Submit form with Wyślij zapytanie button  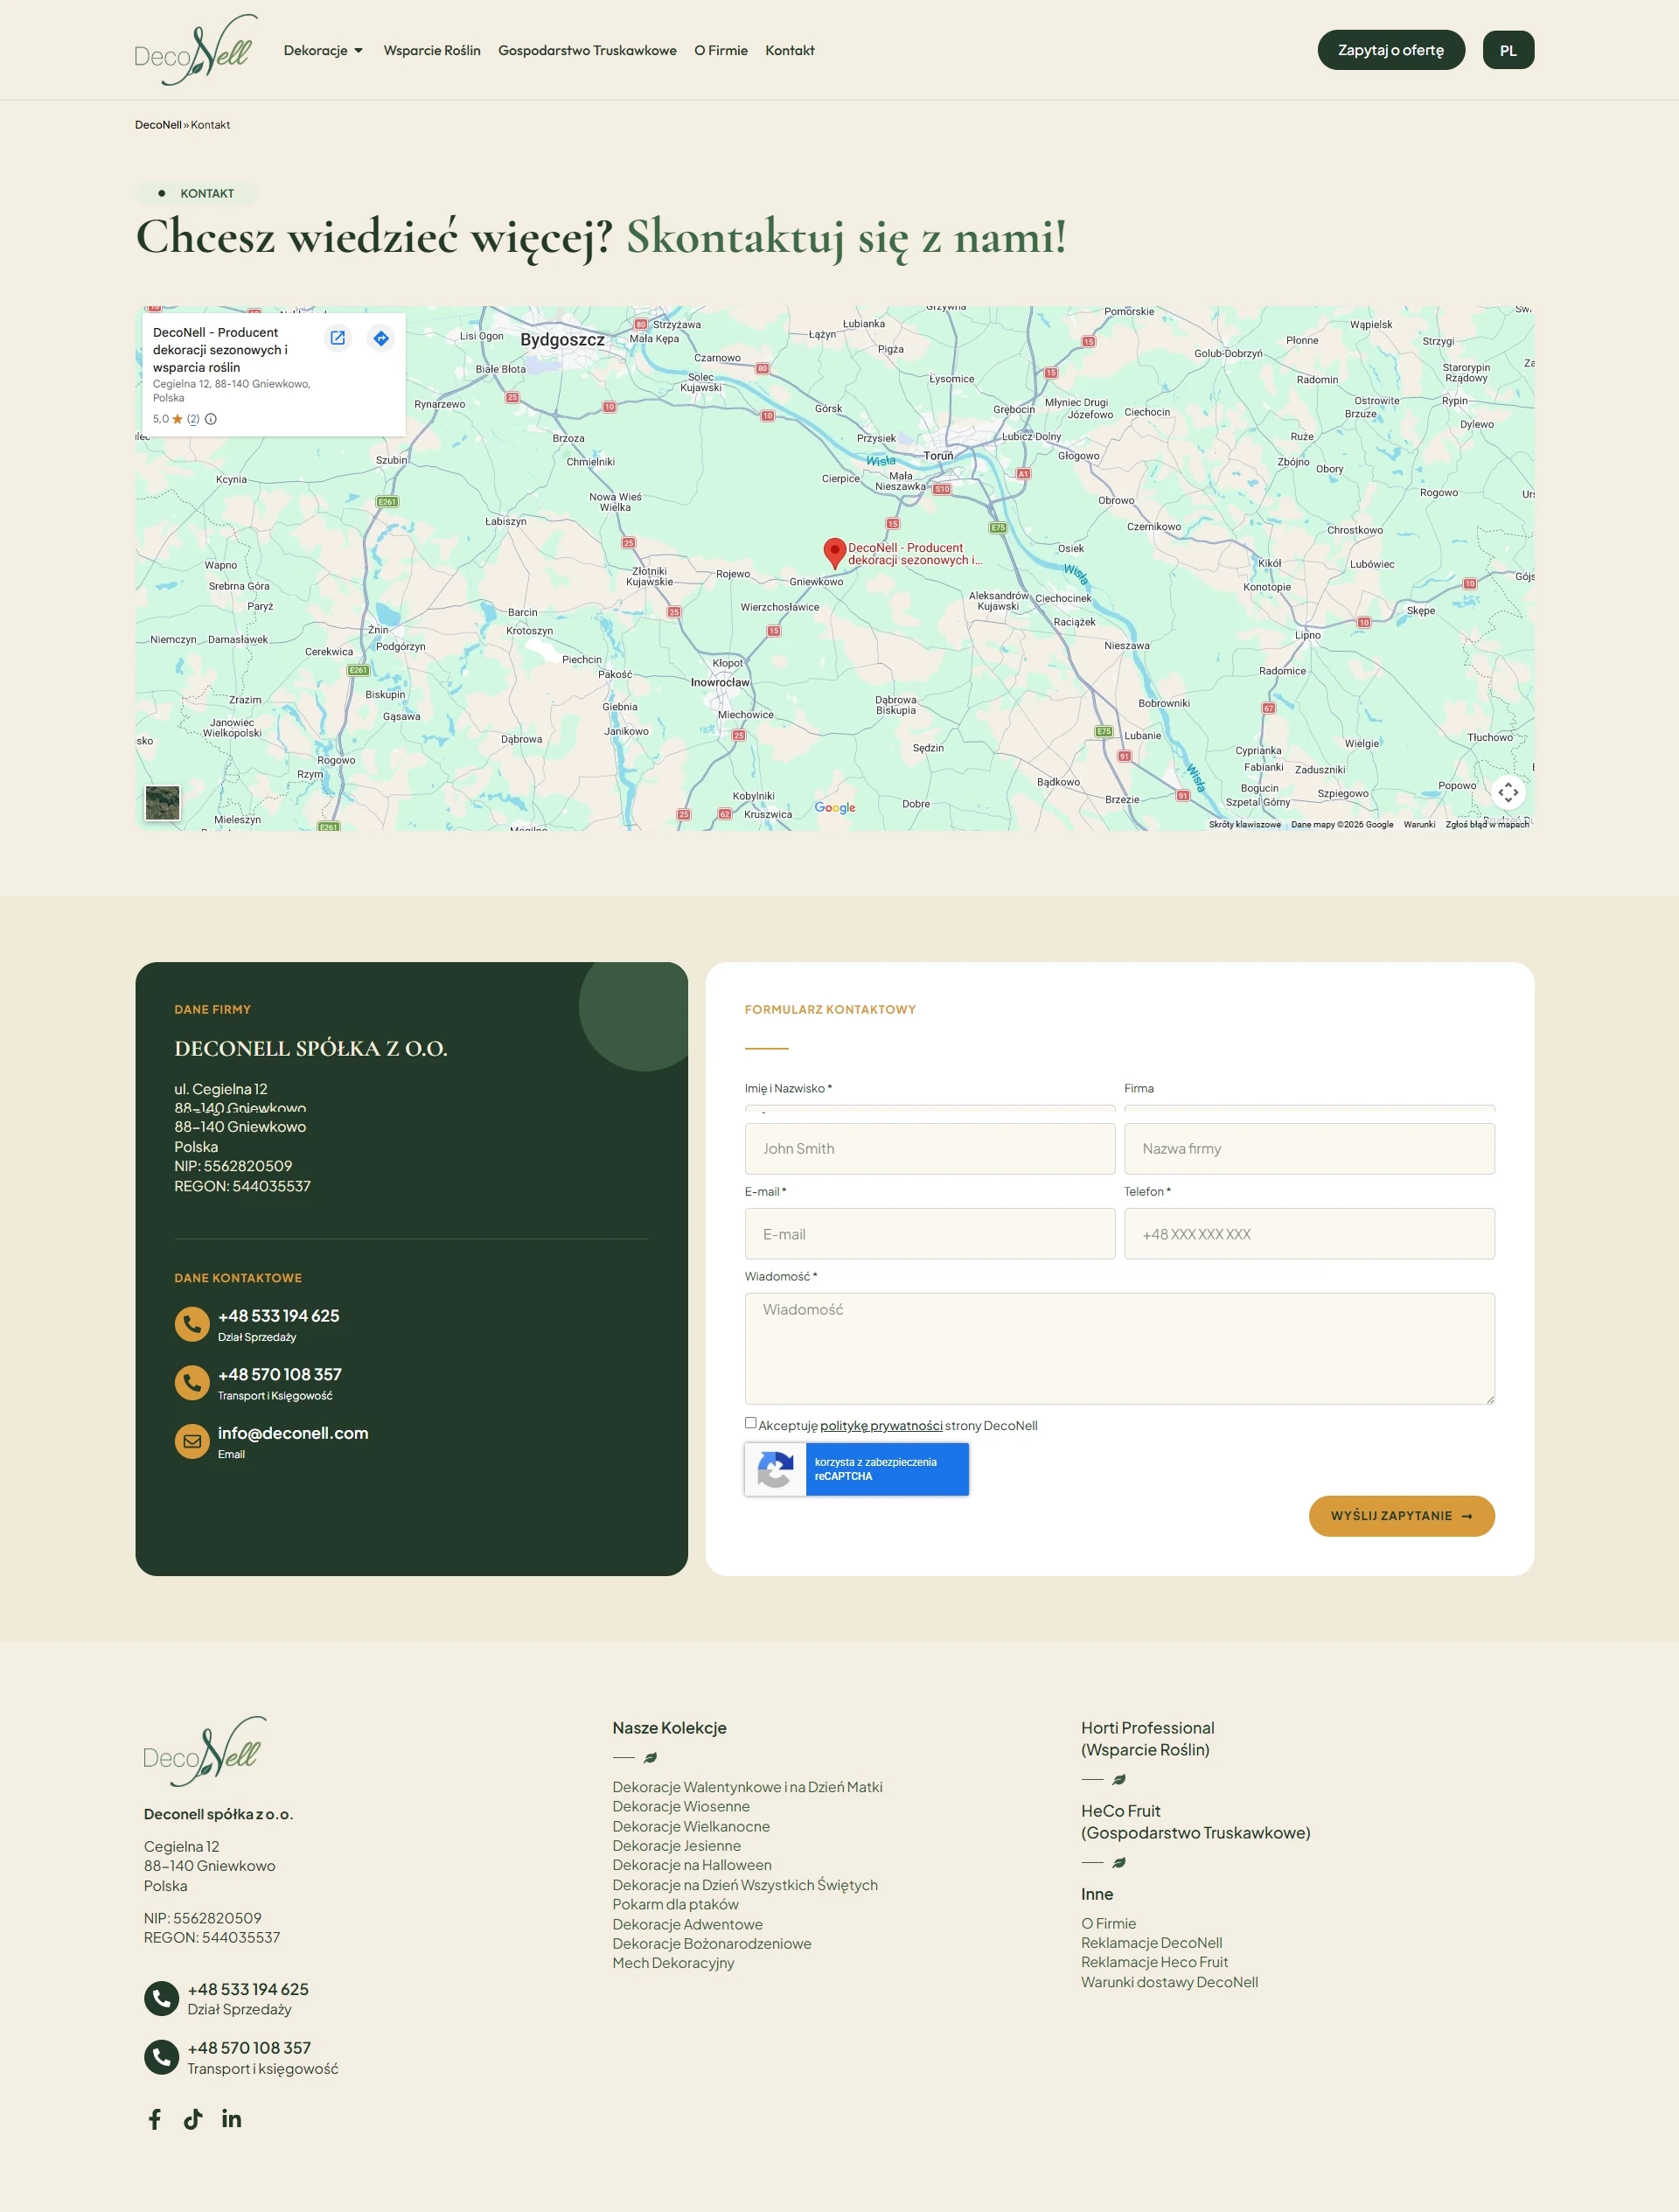click(x=1401, y=1516)
